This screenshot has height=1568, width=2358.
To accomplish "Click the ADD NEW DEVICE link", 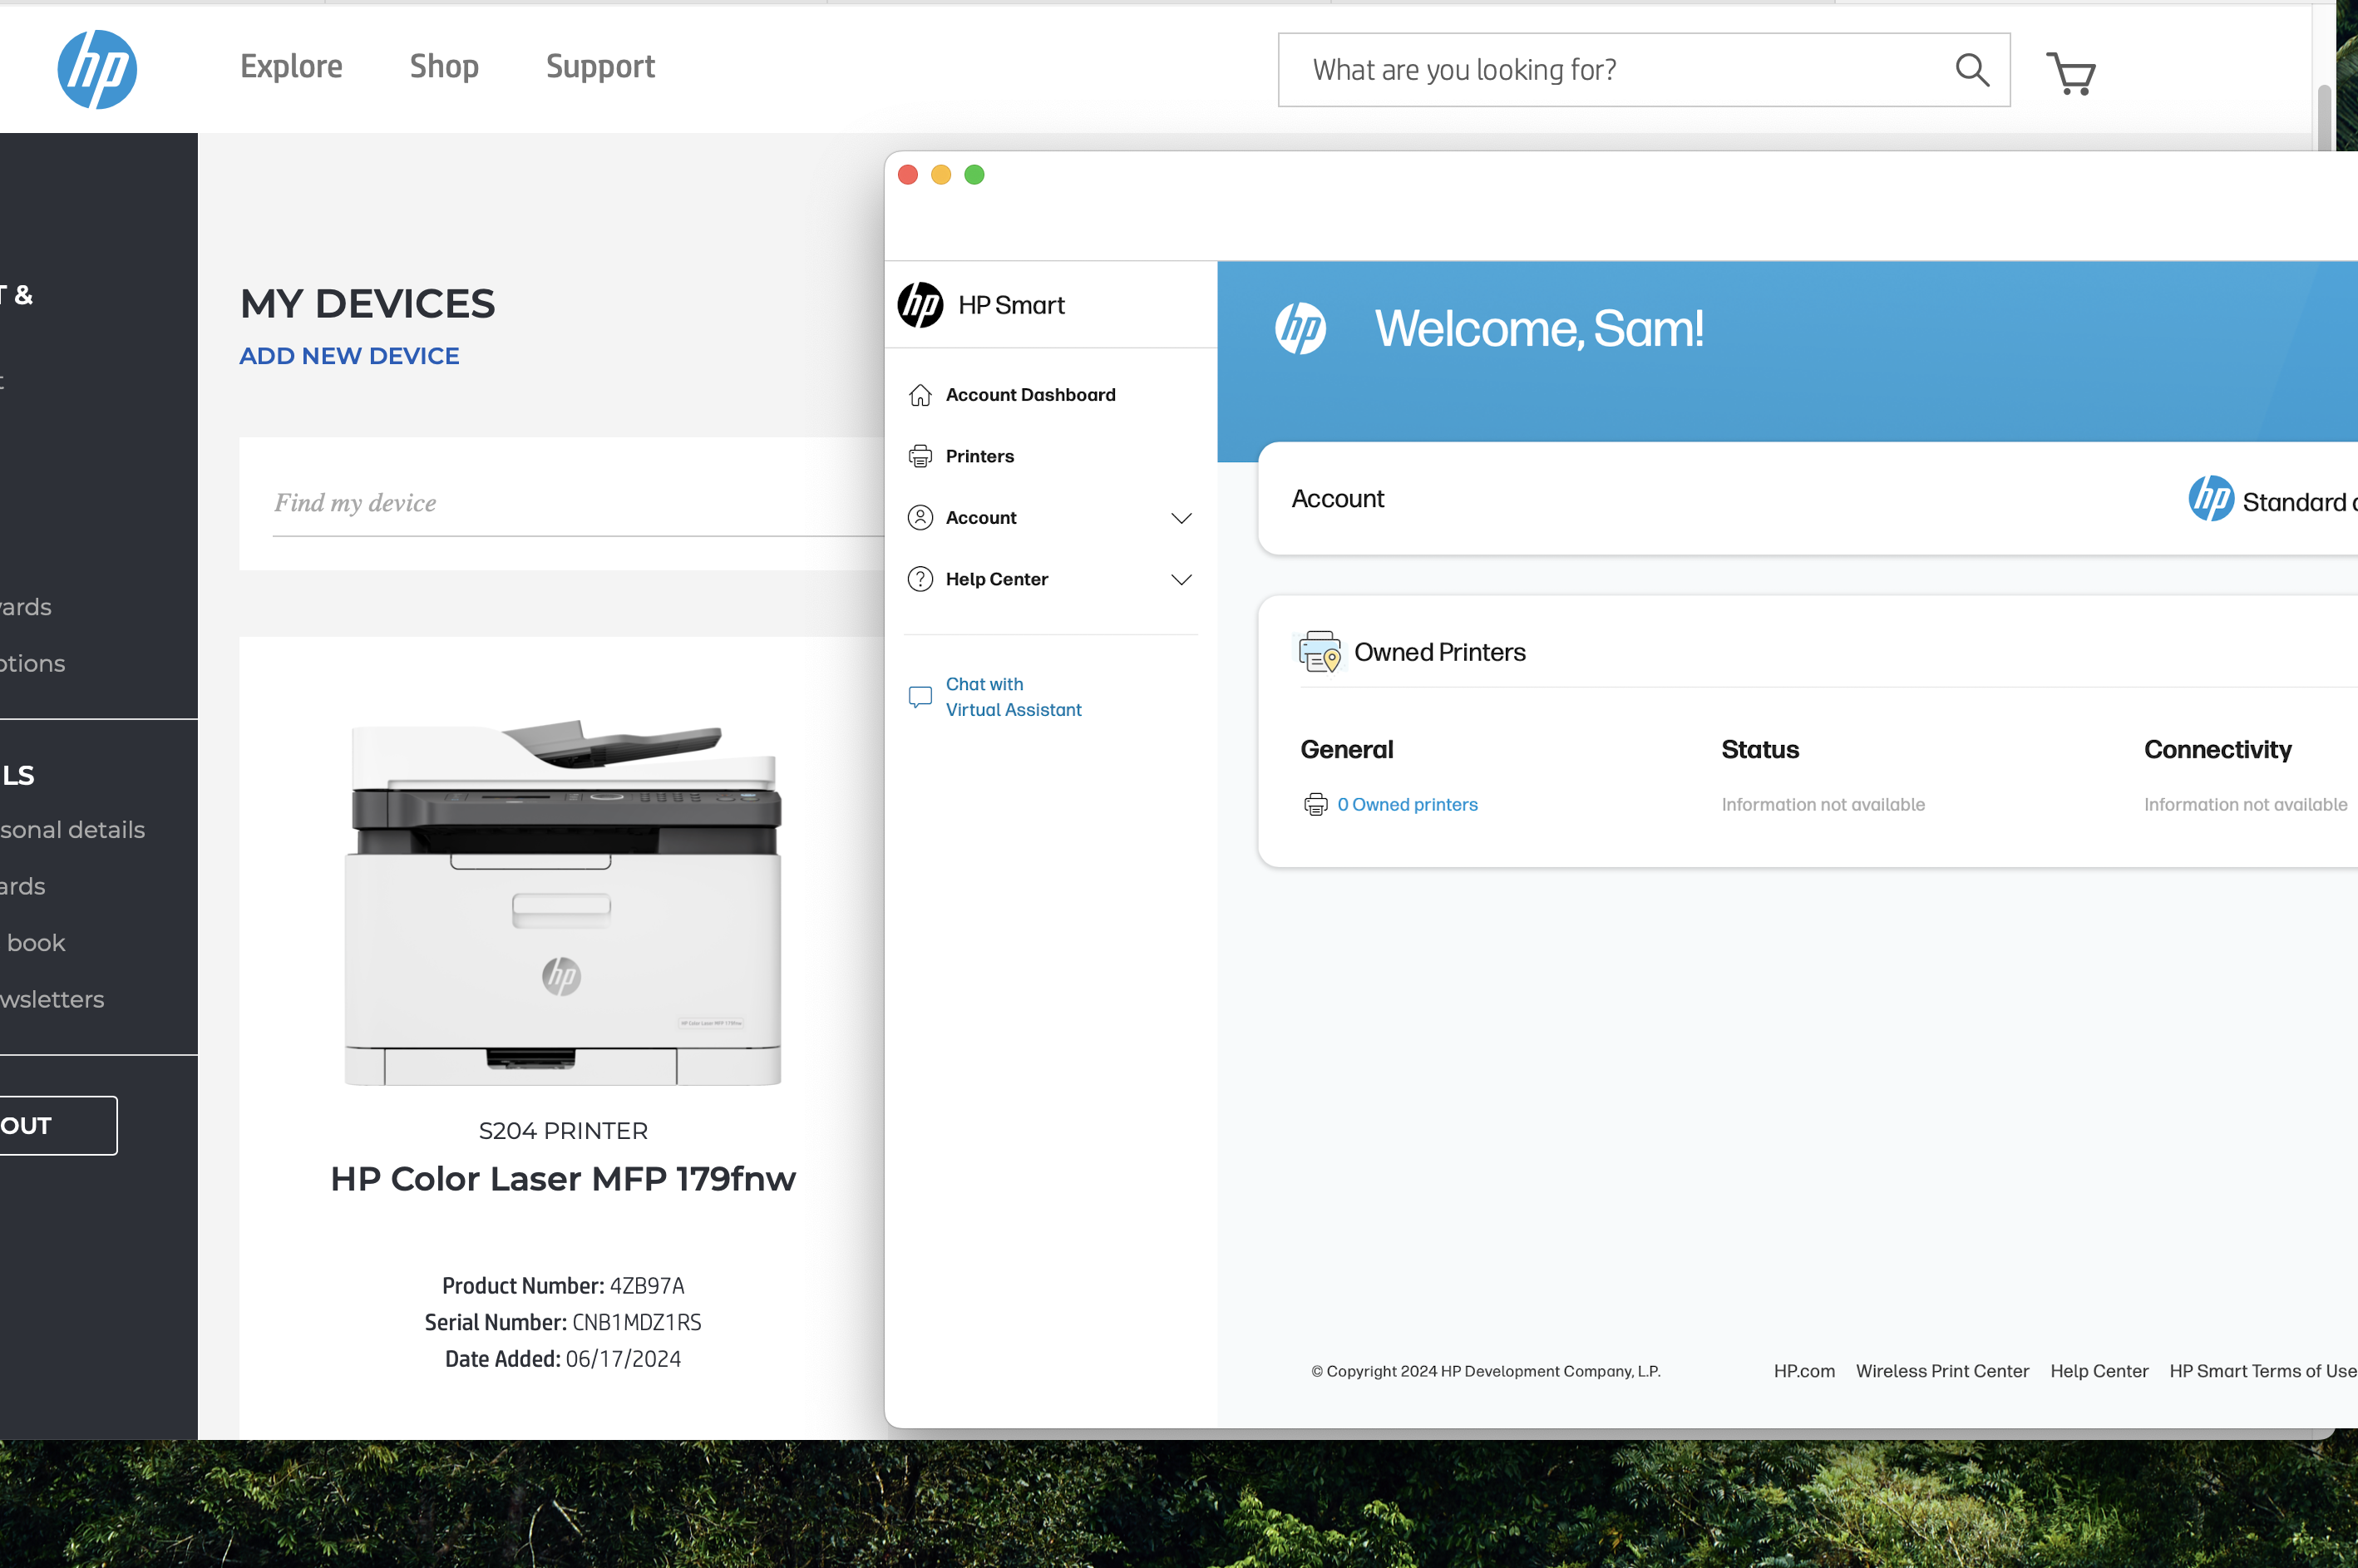I will click(349, 356).
